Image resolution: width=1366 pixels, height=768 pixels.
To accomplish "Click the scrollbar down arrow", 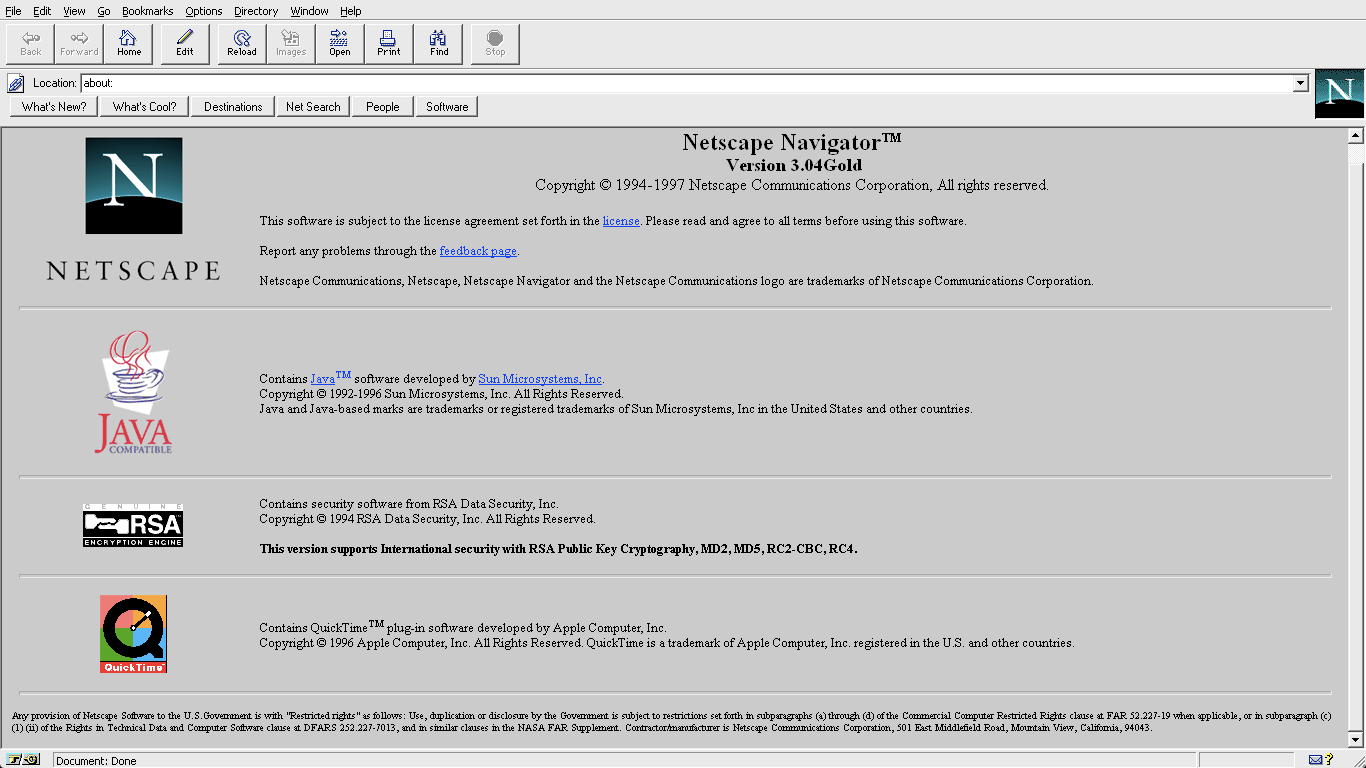I will click(1356, 740).
